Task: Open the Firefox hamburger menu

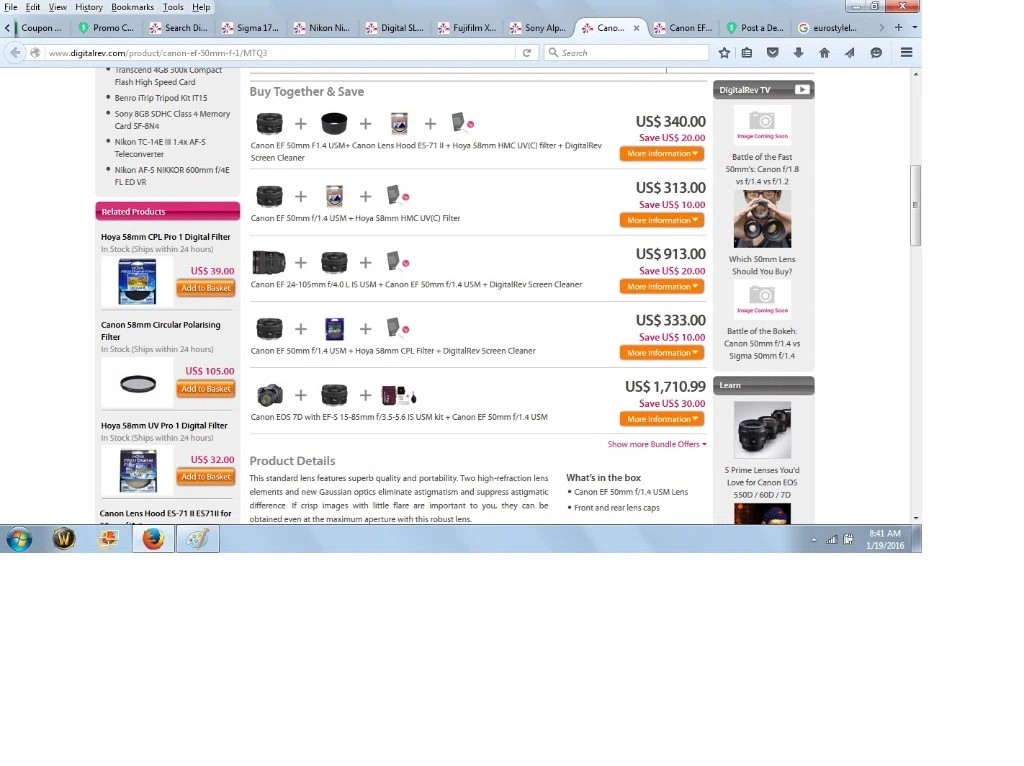Action: coord(906,53)
